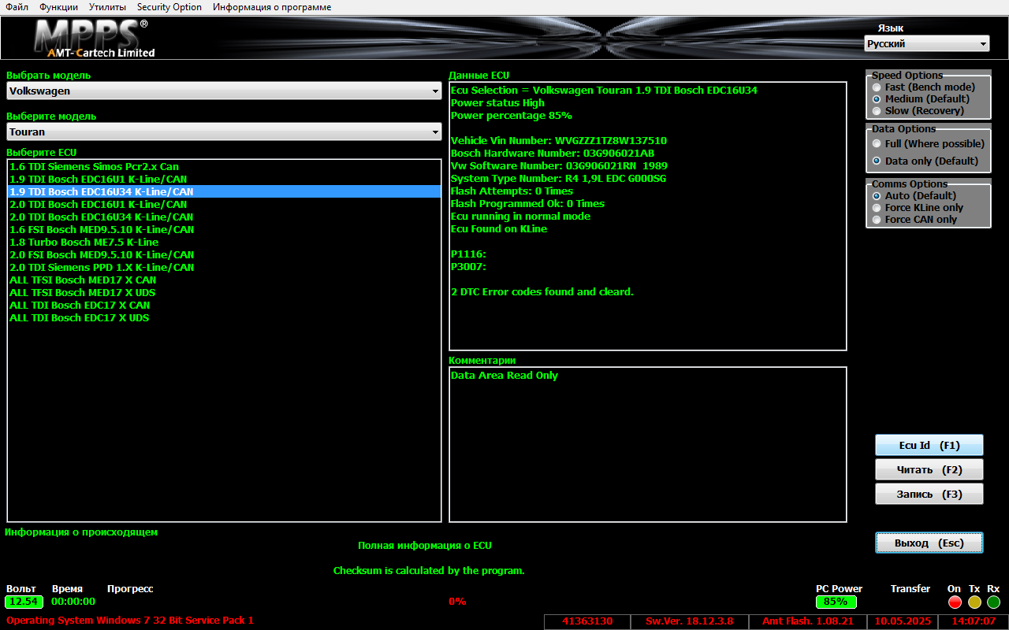The height and width of the screenshot is (630, 1009).
Task: Click the Vw Software Number line
Action: tap(559, 166)
